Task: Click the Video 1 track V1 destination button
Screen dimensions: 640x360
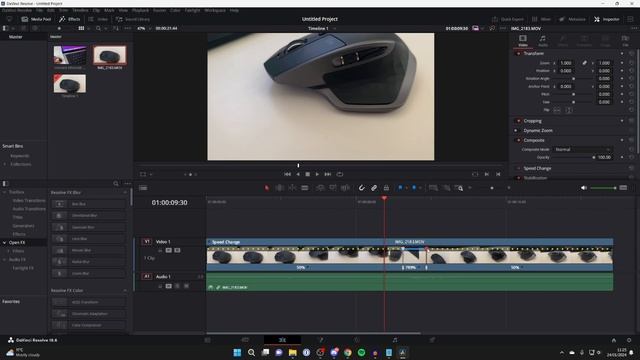Action: click(147, 242)
